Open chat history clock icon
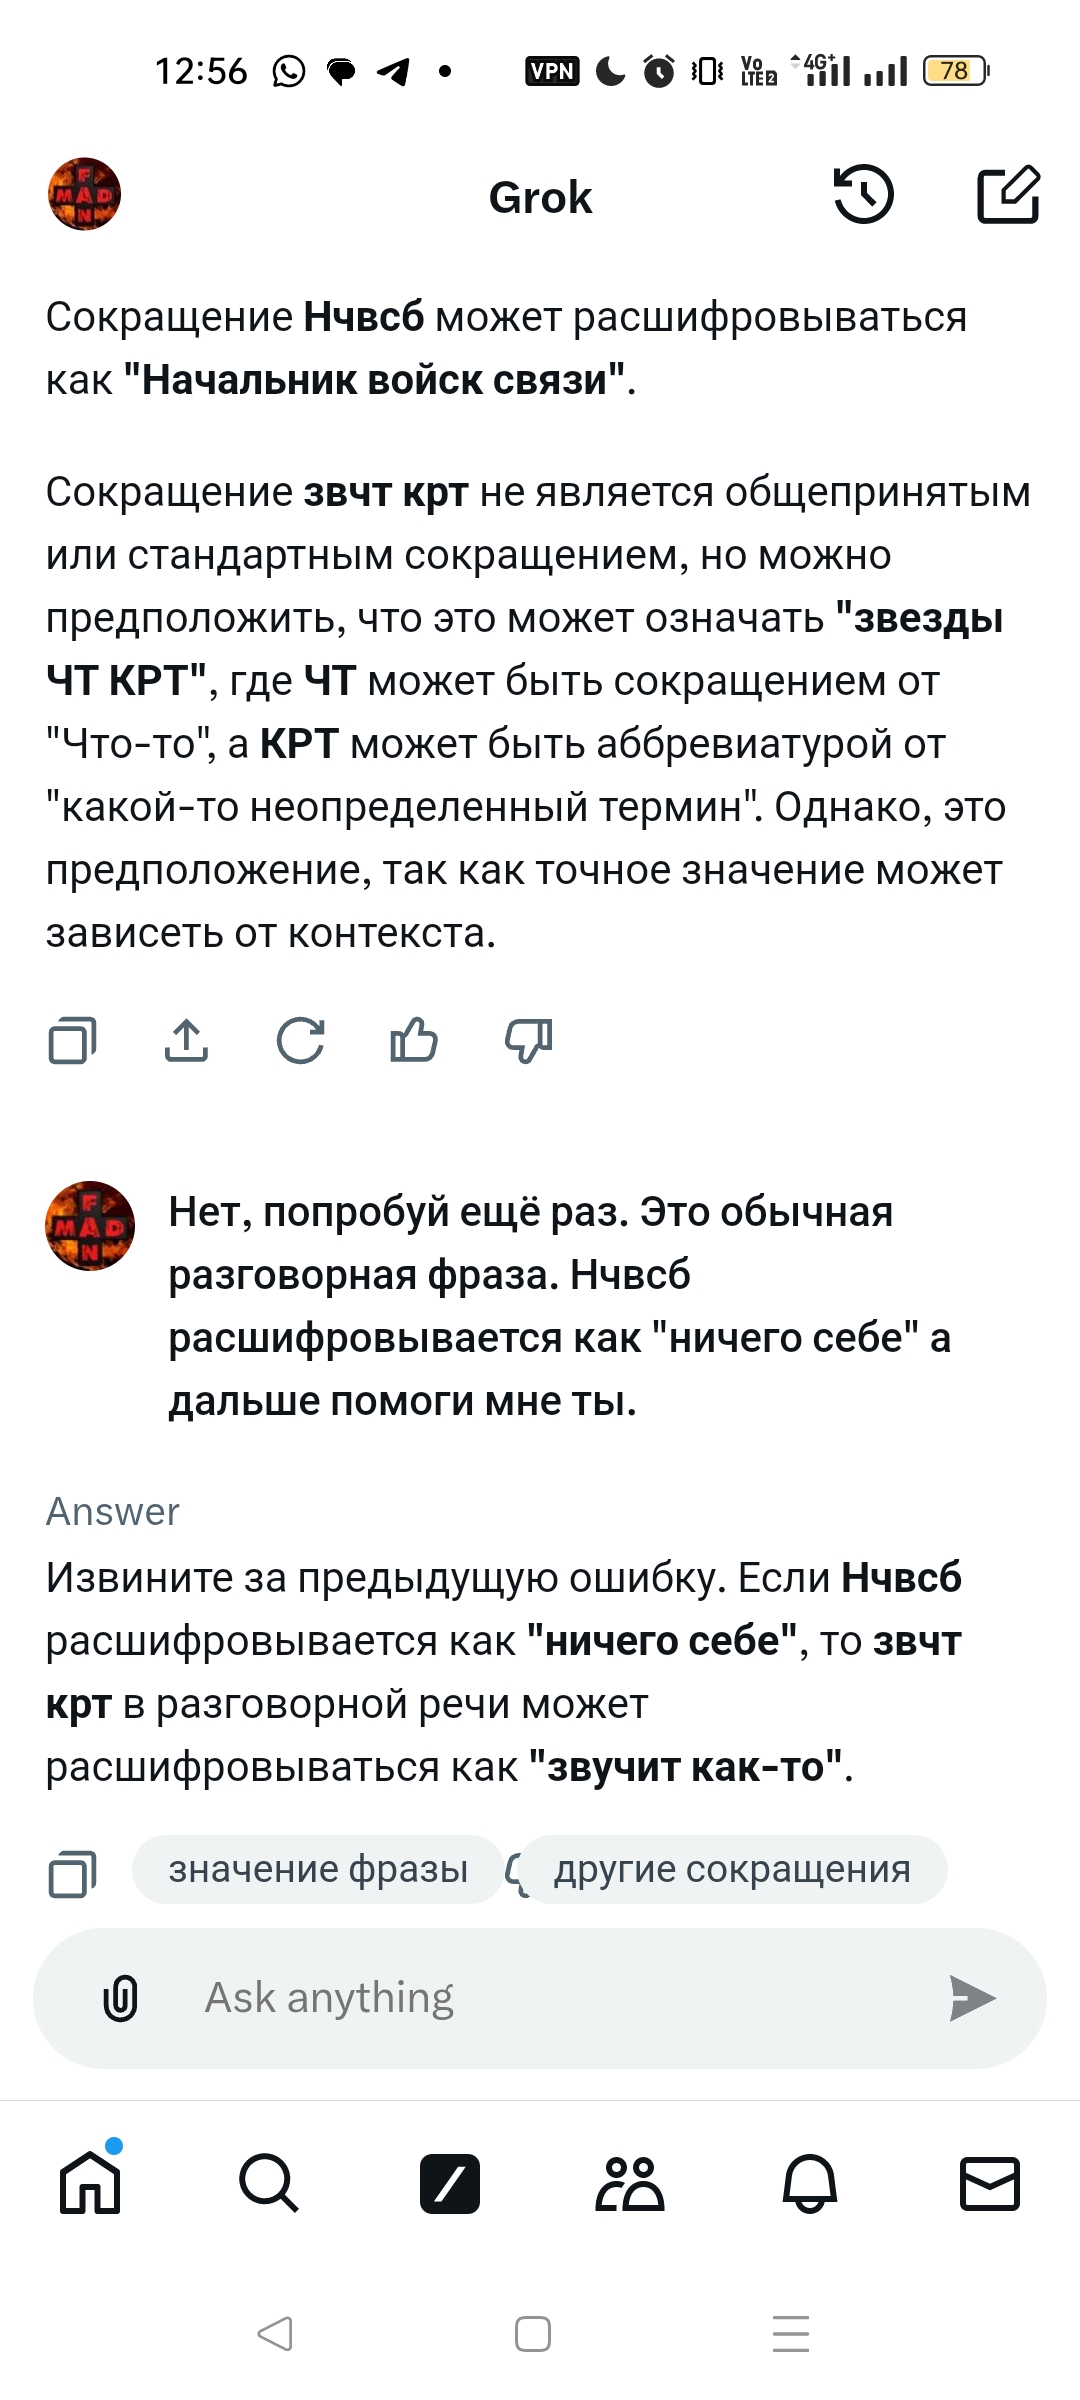The width and height of the screenshot is (1080, 2400). point(863,195)
